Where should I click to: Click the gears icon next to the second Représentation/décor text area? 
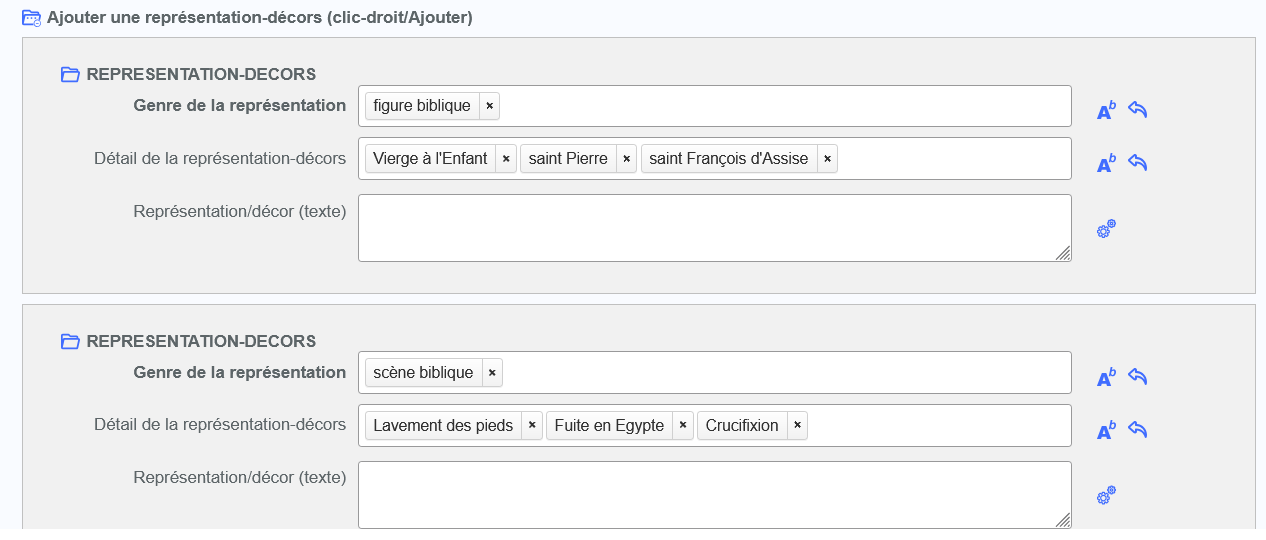[1106, 495]
